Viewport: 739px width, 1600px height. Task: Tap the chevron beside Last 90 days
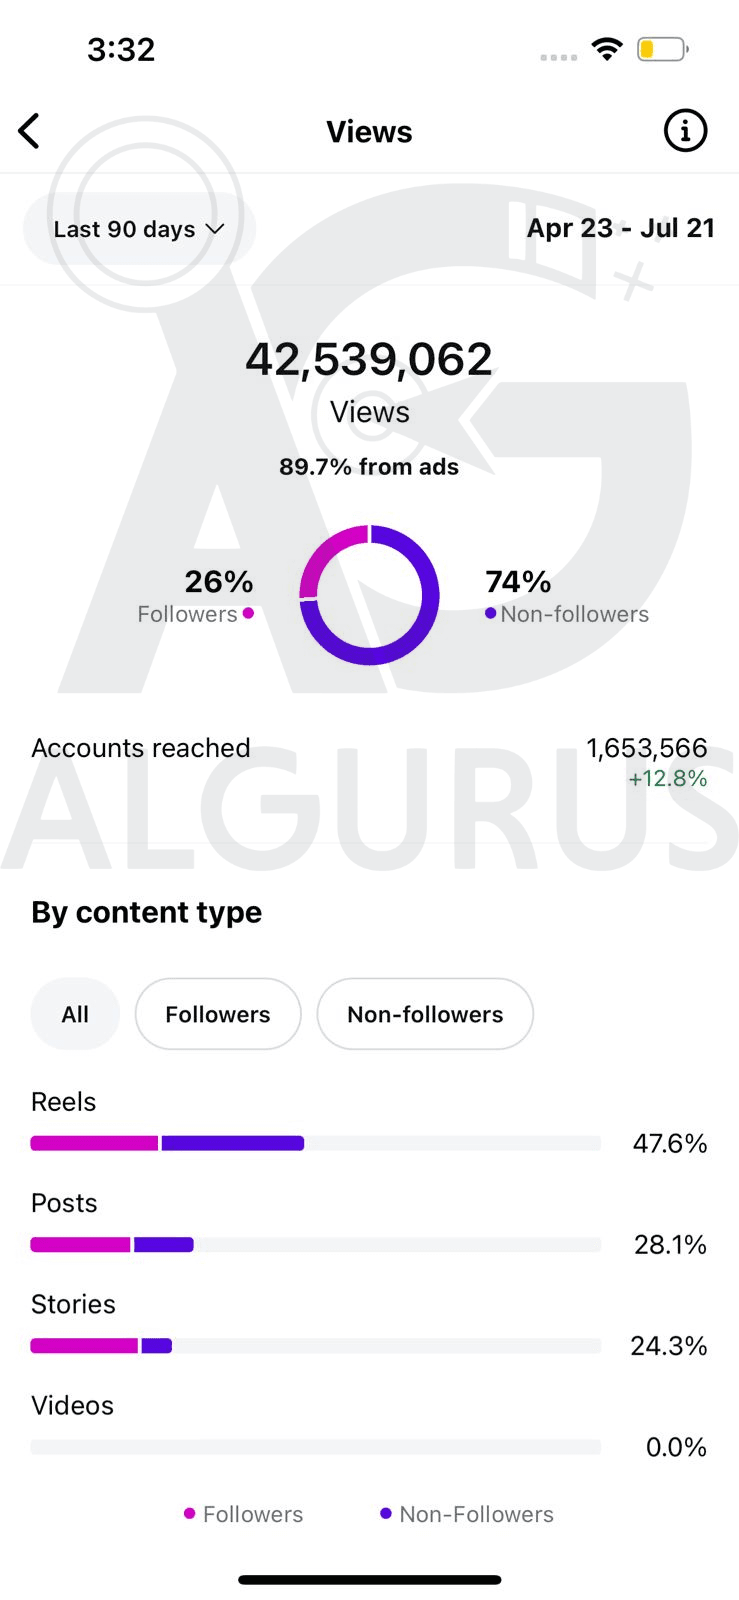point(215,229)
